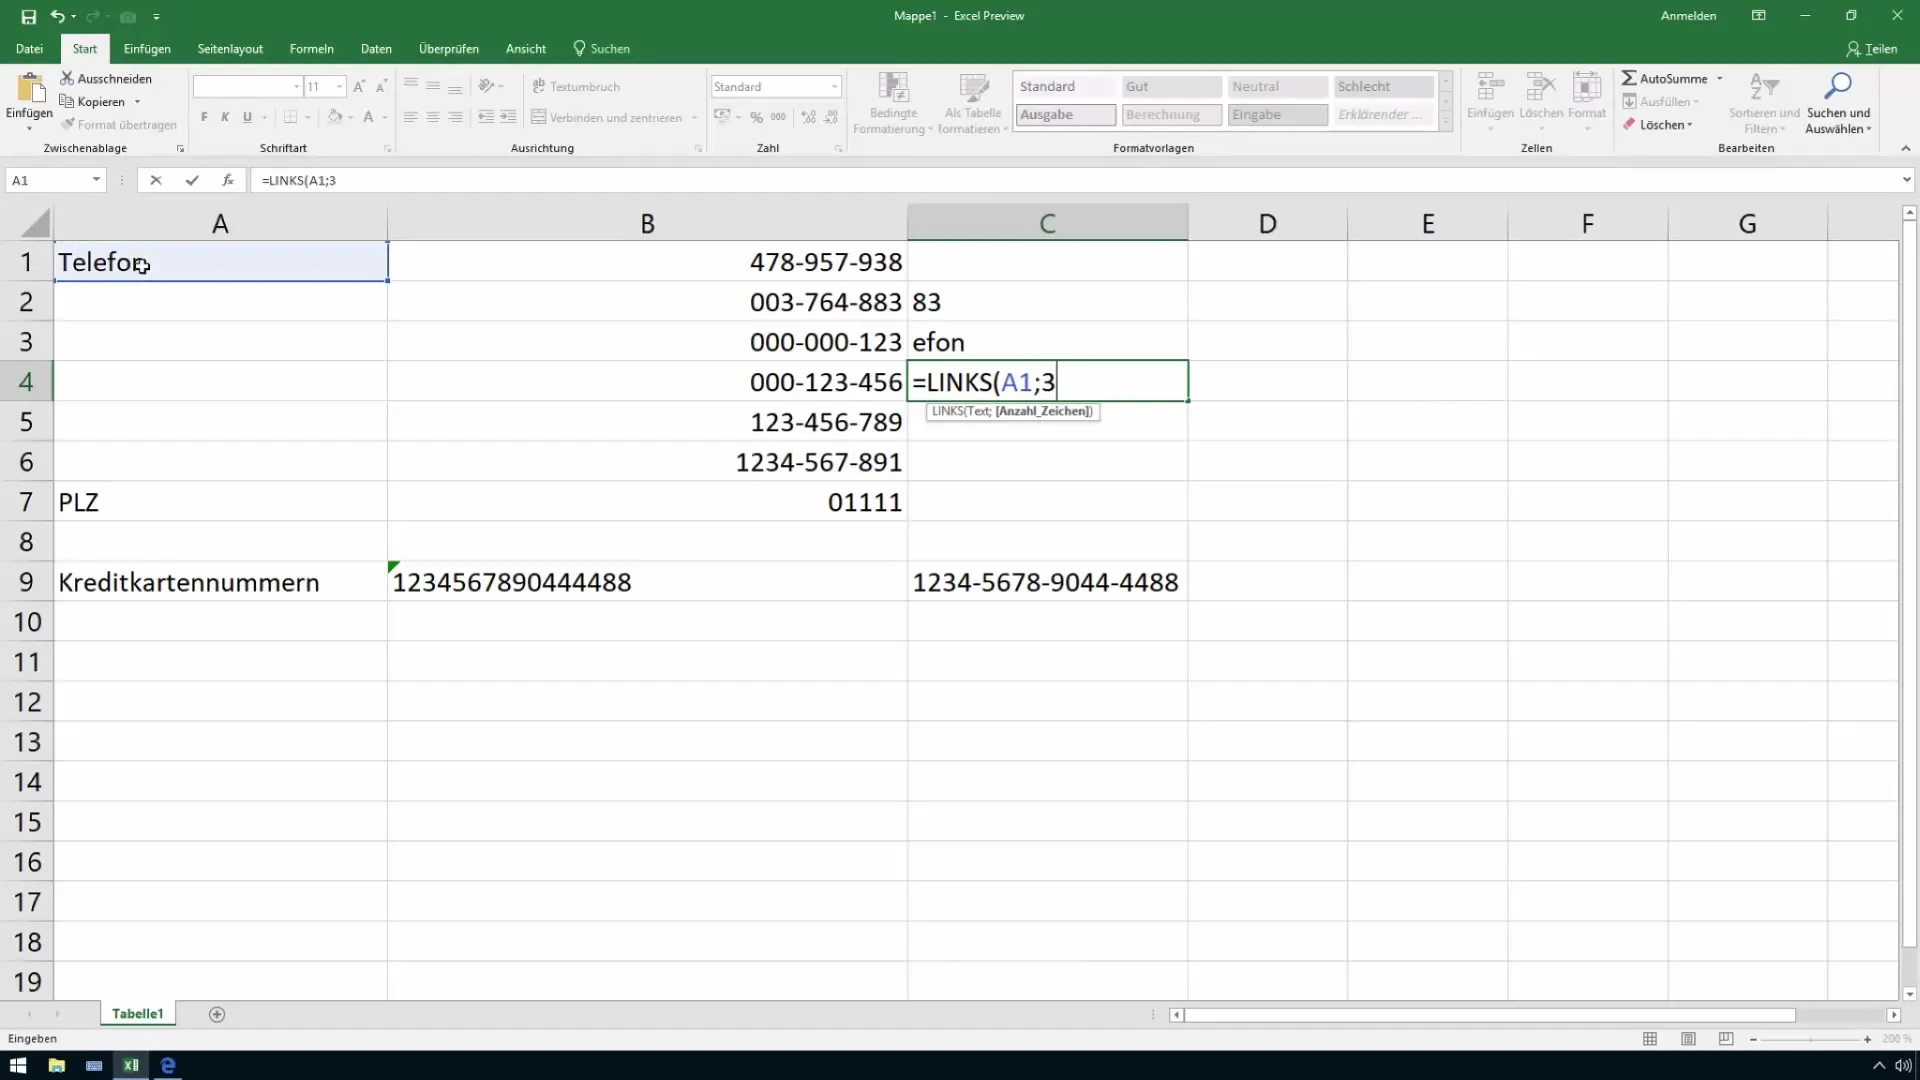Align text left in cell
This screenshot has height=1080, width=1920.
click(411, 117)
